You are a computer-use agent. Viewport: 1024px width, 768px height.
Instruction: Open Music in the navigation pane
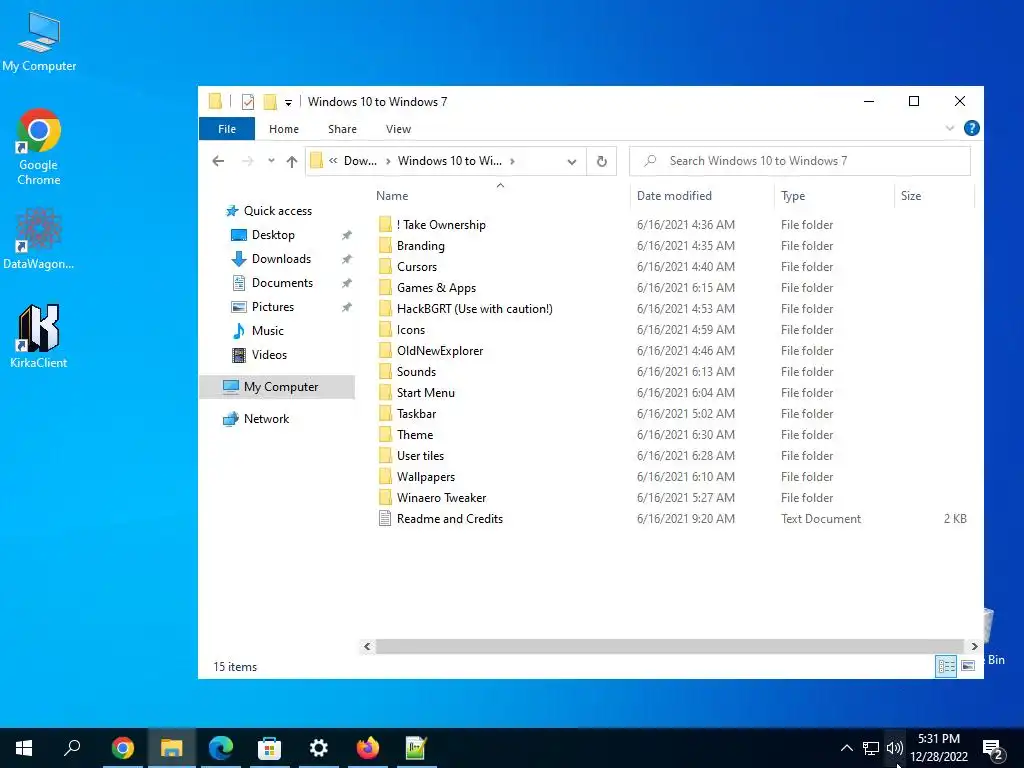point(257,331)
